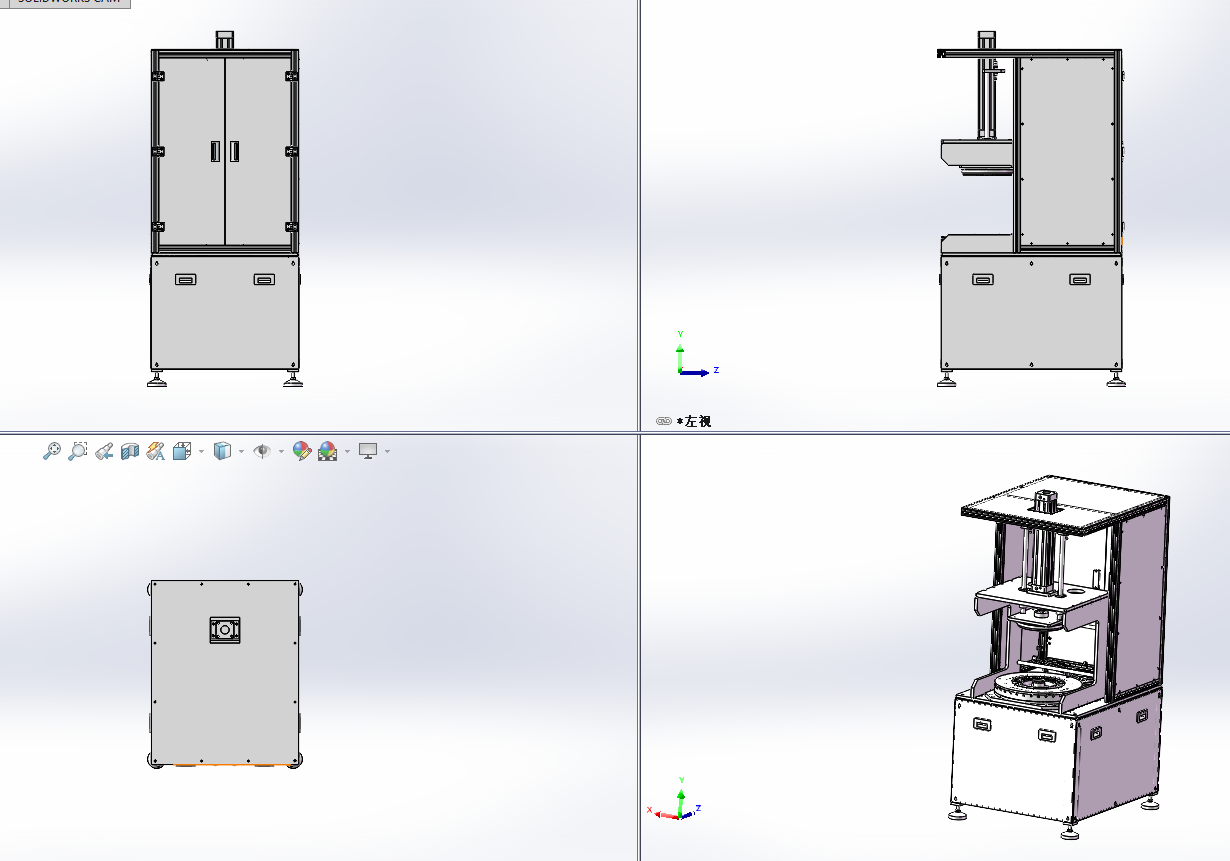Click the View Orientation cube icon
The width and height of the screenshot is (1230, 861).
pos(182,451)
